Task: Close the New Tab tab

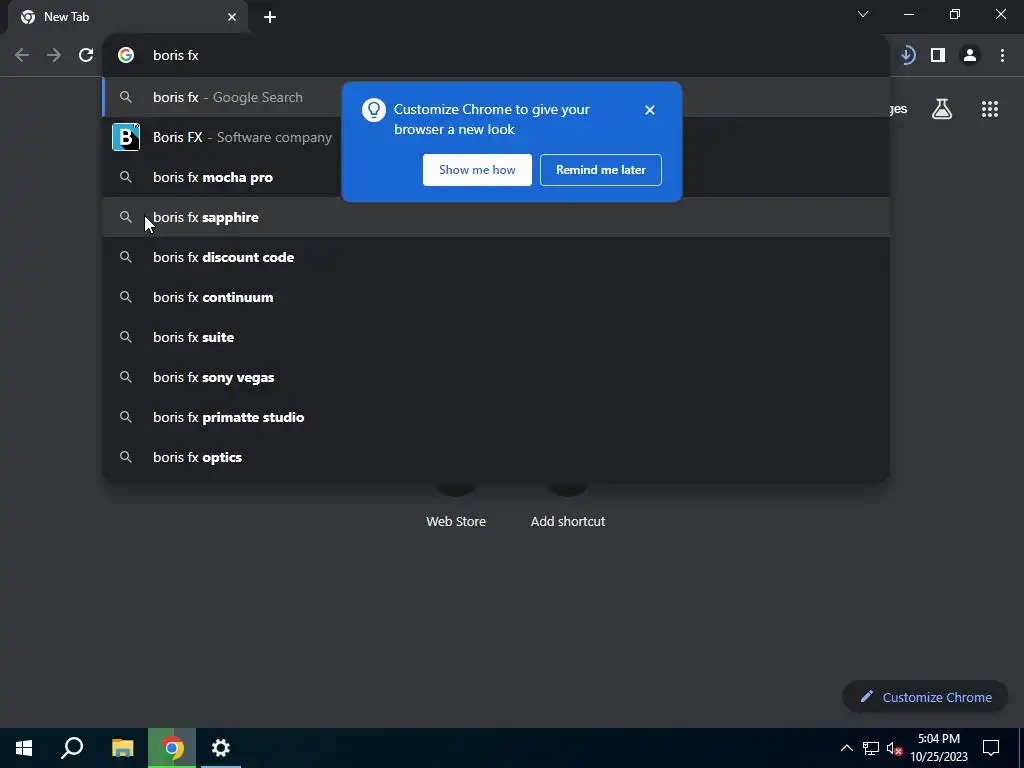Action: [232, 17]
